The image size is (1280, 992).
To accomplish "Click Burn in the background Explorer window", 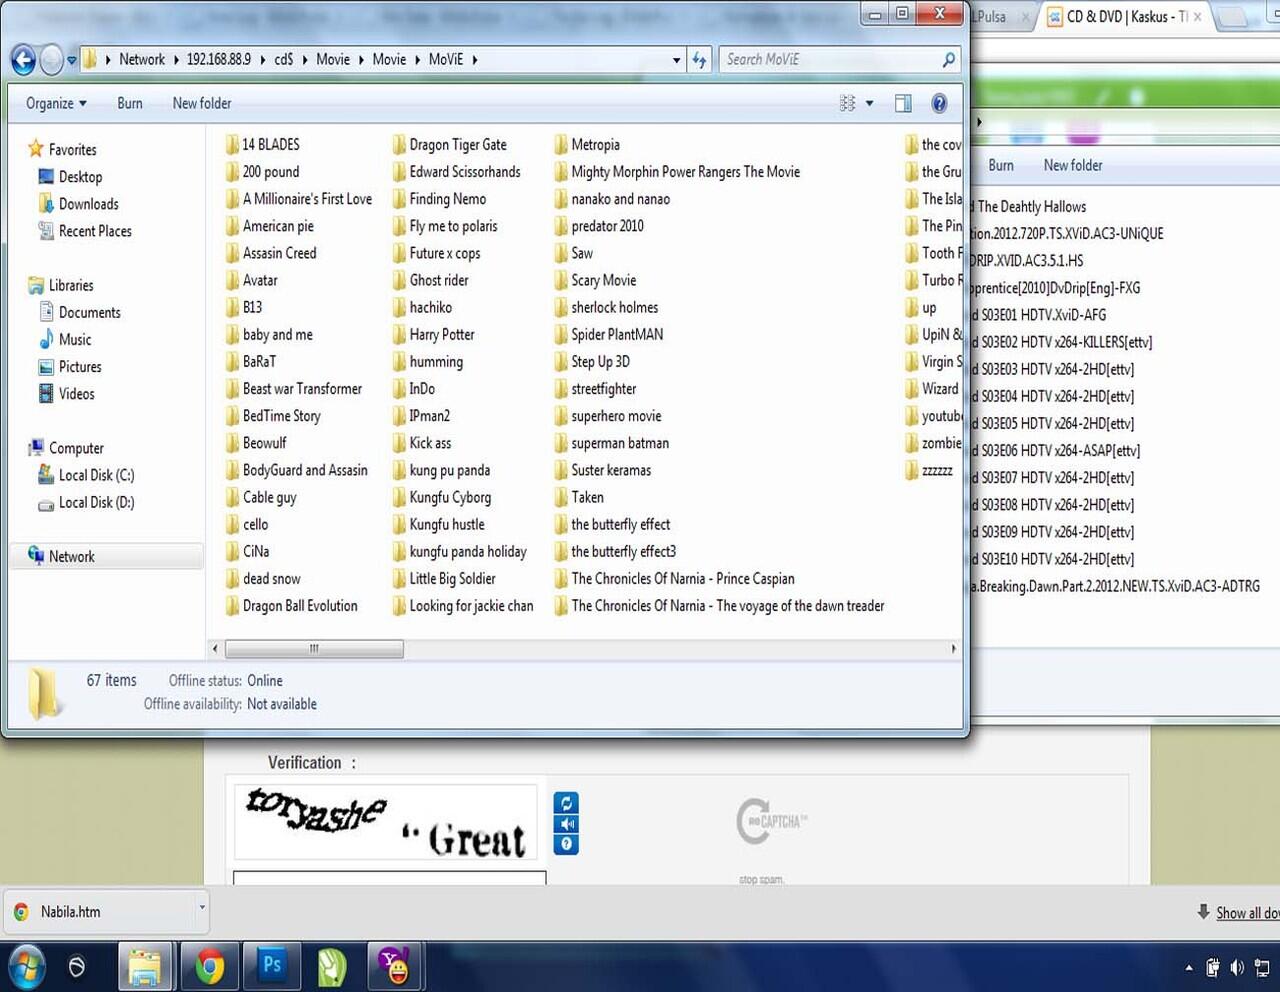I will click(x=1001, y=165).
